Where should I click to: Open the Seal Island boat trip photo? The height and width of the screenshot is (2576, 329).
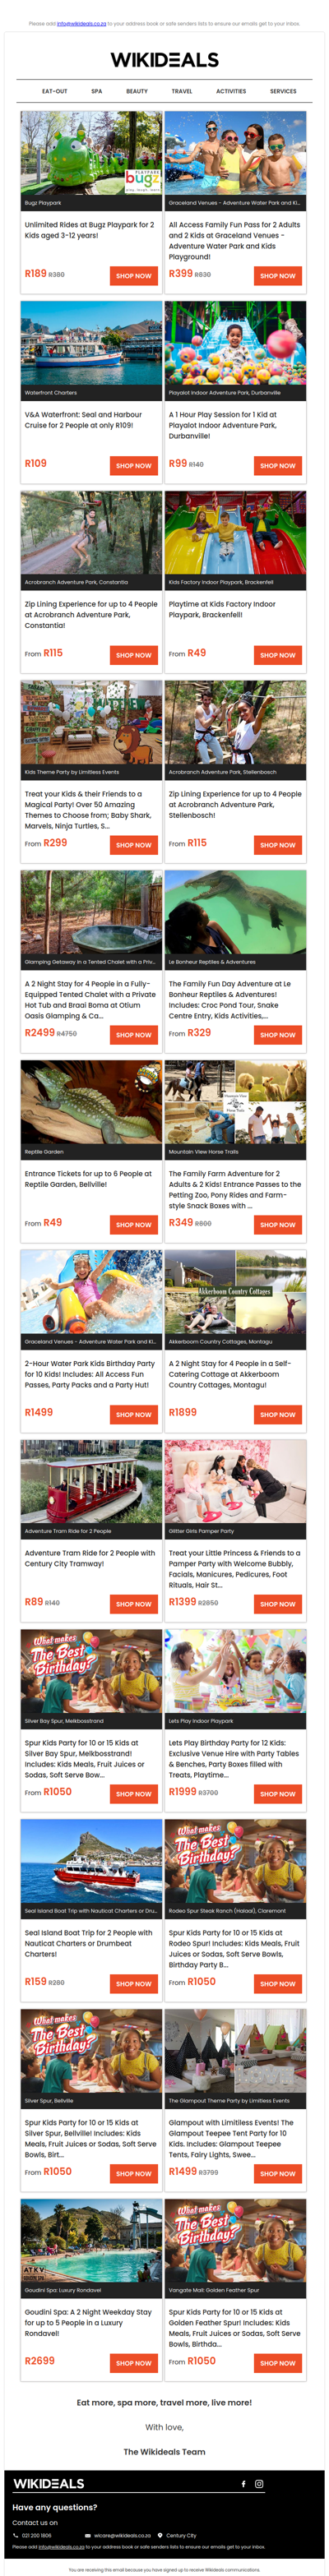click(x=92, y=1861)
